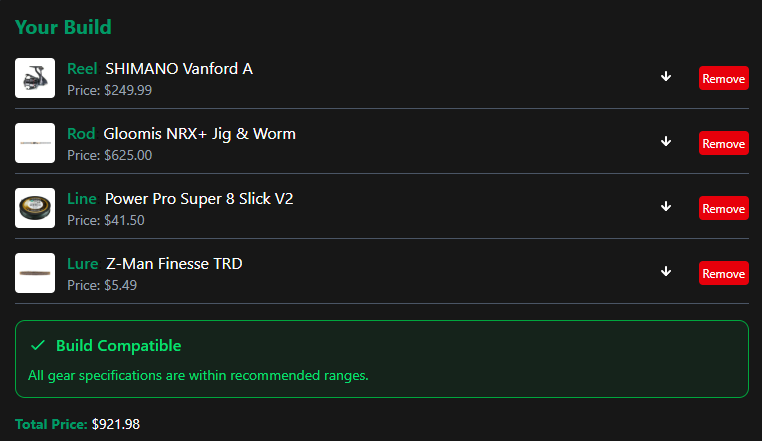Click the Power Pro Super 8 Slick V2 name
Image resolution: width=762 pixels, height=441 pixels.
pyautogui.click(x=198, y=199)
